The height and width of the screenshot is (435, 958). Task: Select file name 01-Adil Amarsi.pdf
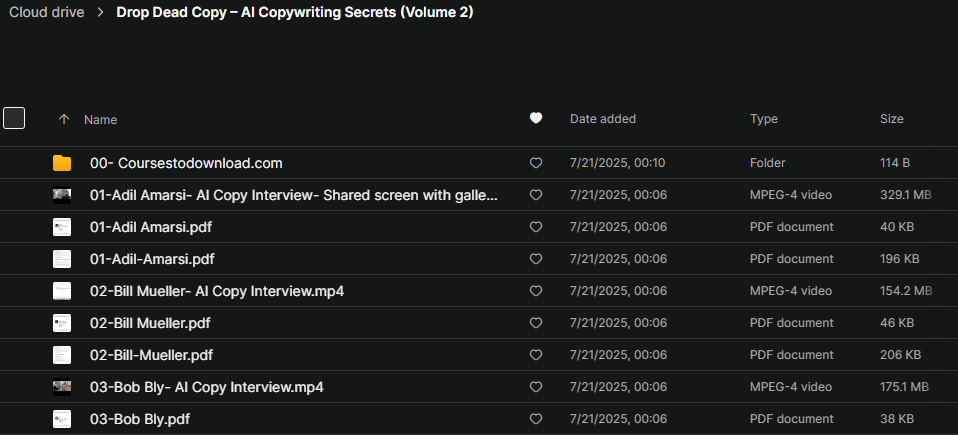[x=151, y=227]
